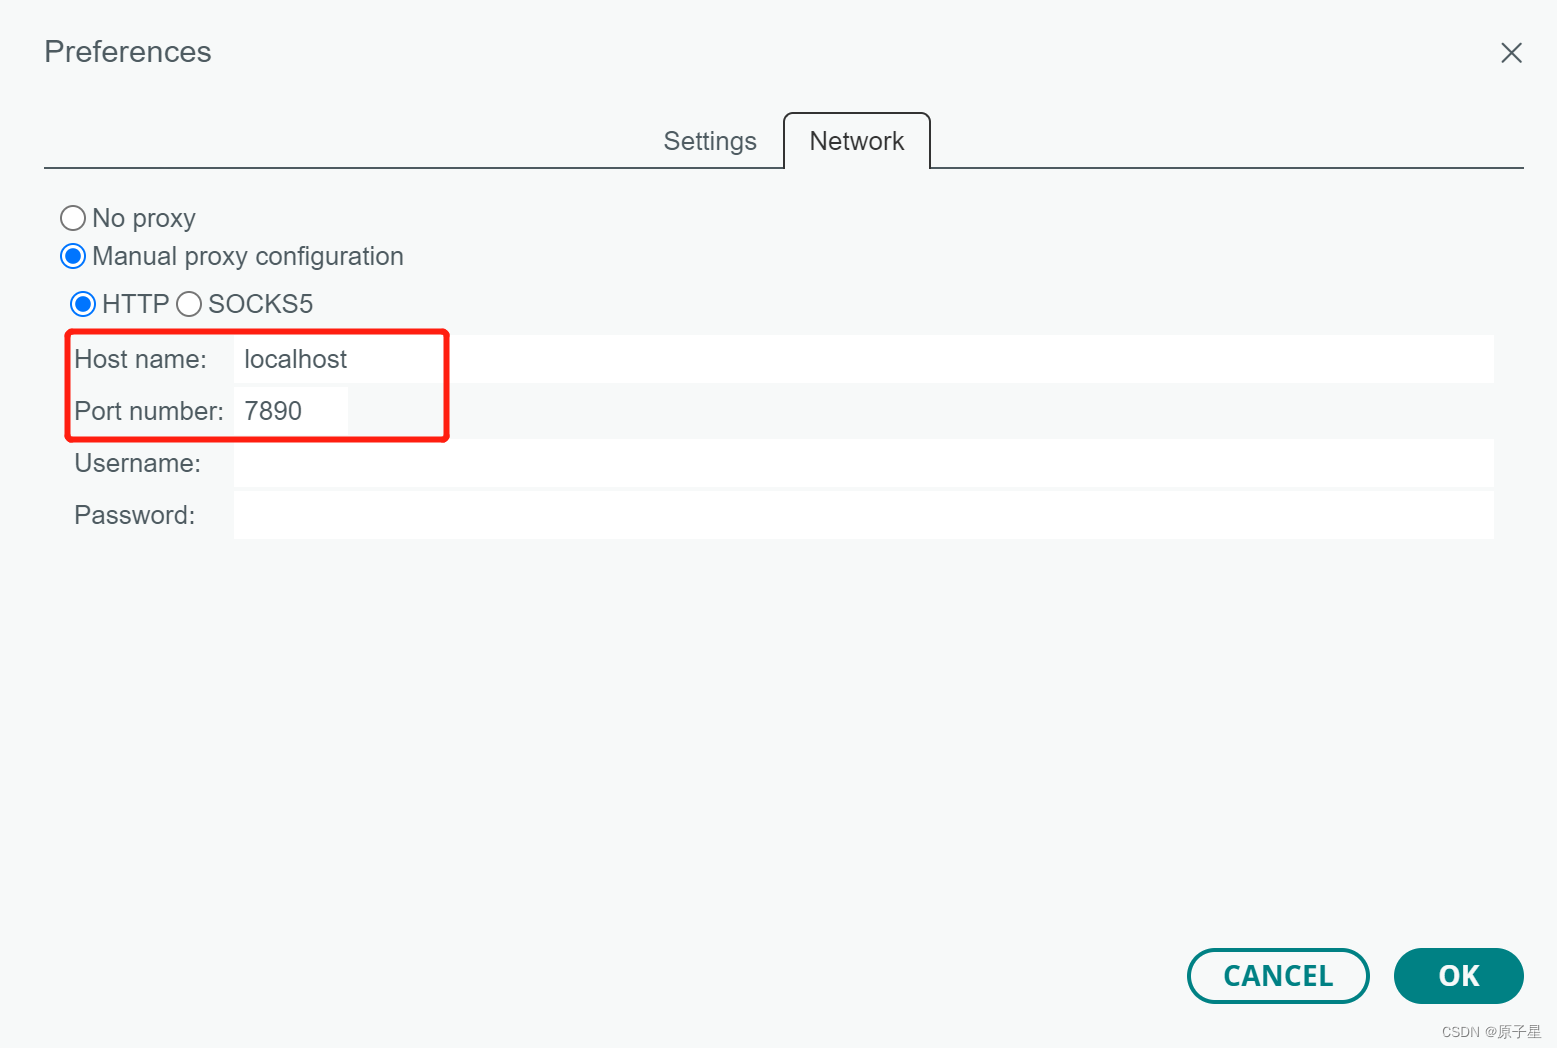Screen dimensions: 1557x1048
Task: Close the Preferences dialog with X
Action: pyautogui.click(x=1511, y=53)
